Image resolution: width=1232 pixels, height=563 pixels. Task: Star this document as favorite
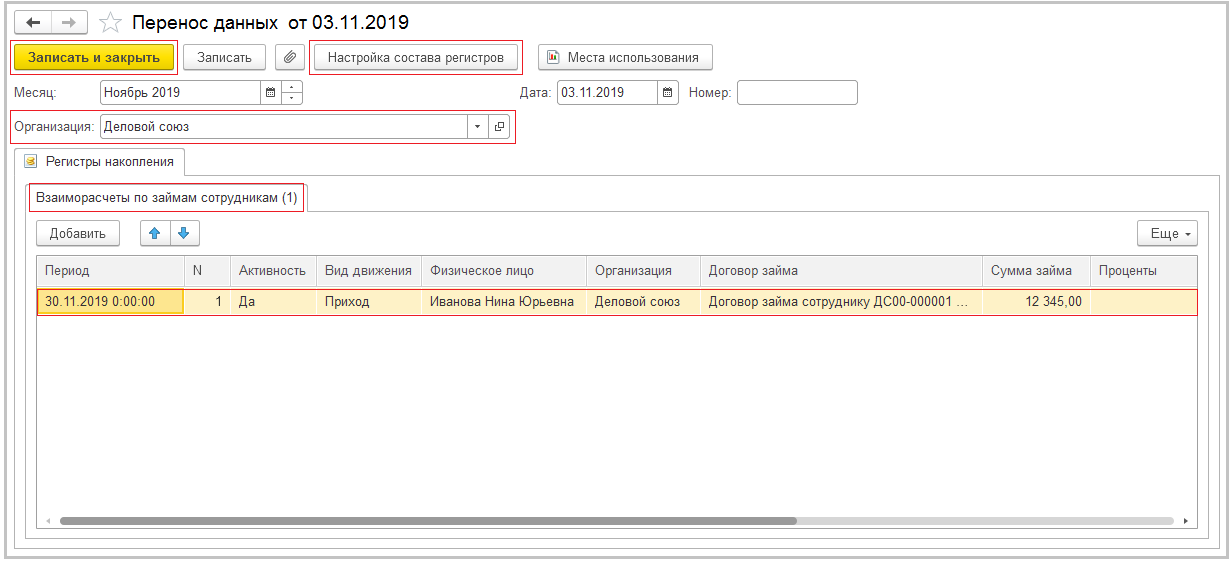tap(111, 22)
